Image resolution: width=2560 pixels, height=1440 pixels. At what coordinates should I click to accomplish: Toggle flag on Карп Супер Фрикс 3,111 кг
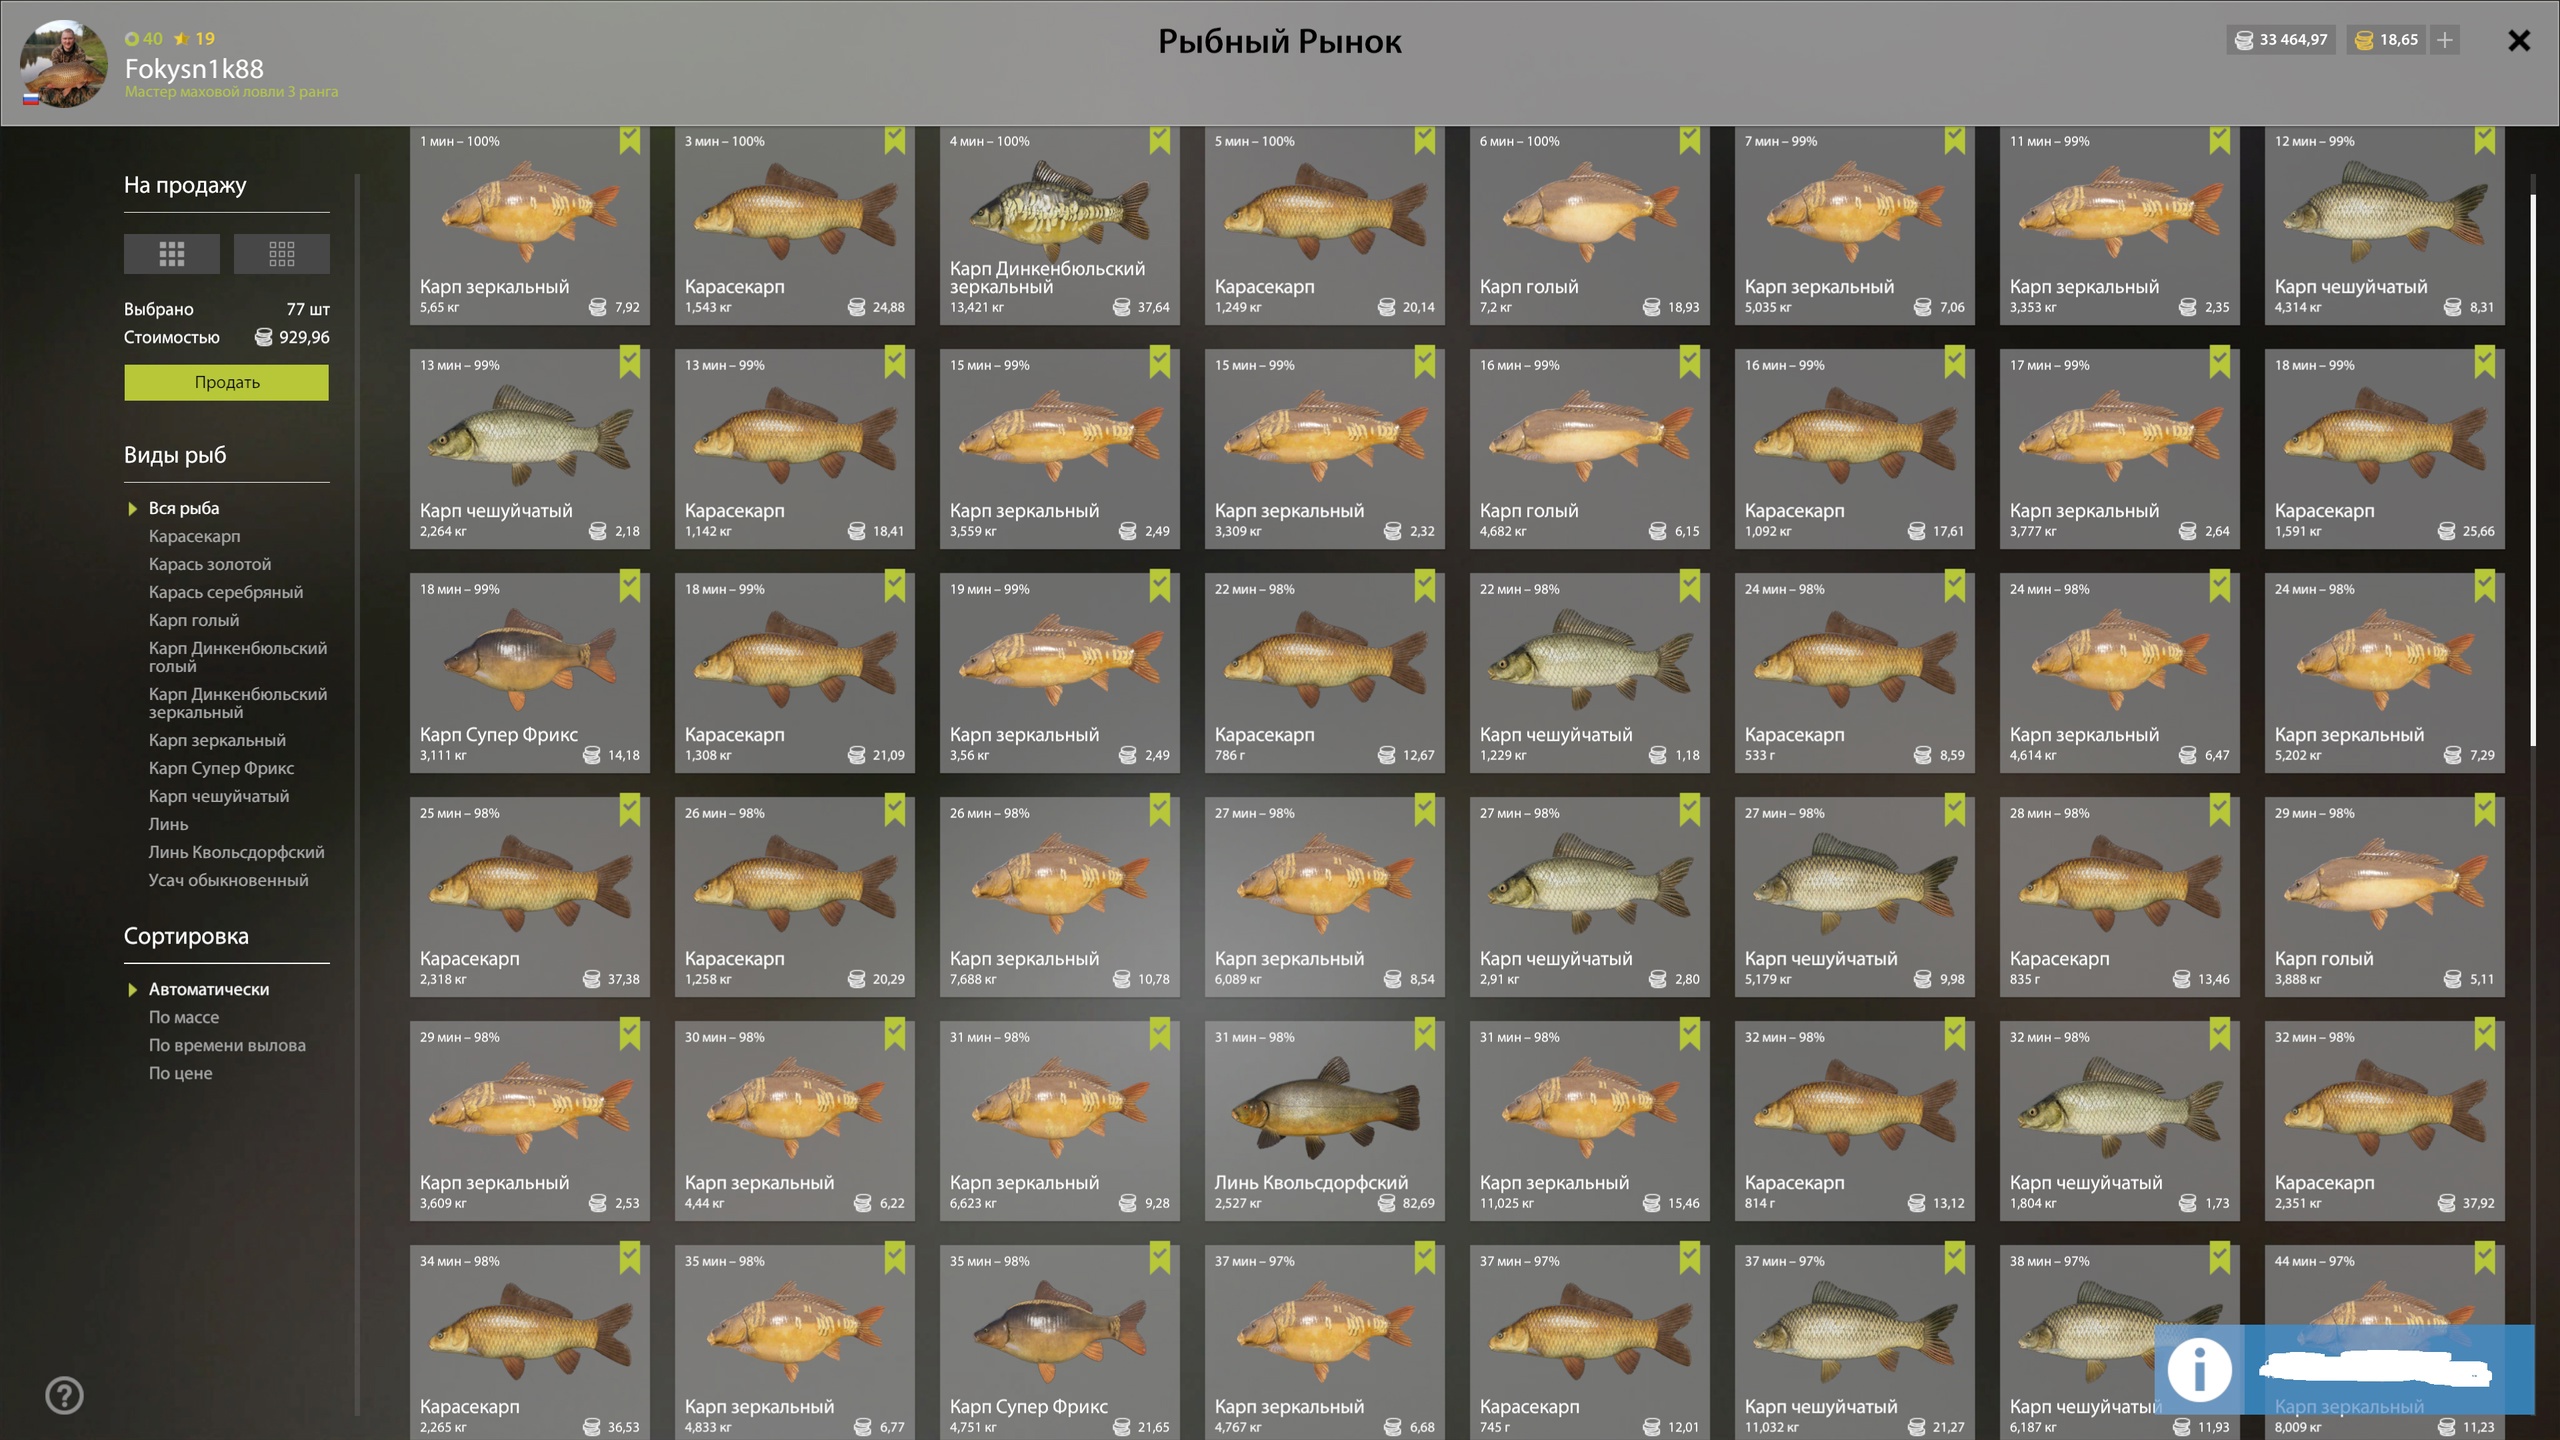click(x=629, y=587)
